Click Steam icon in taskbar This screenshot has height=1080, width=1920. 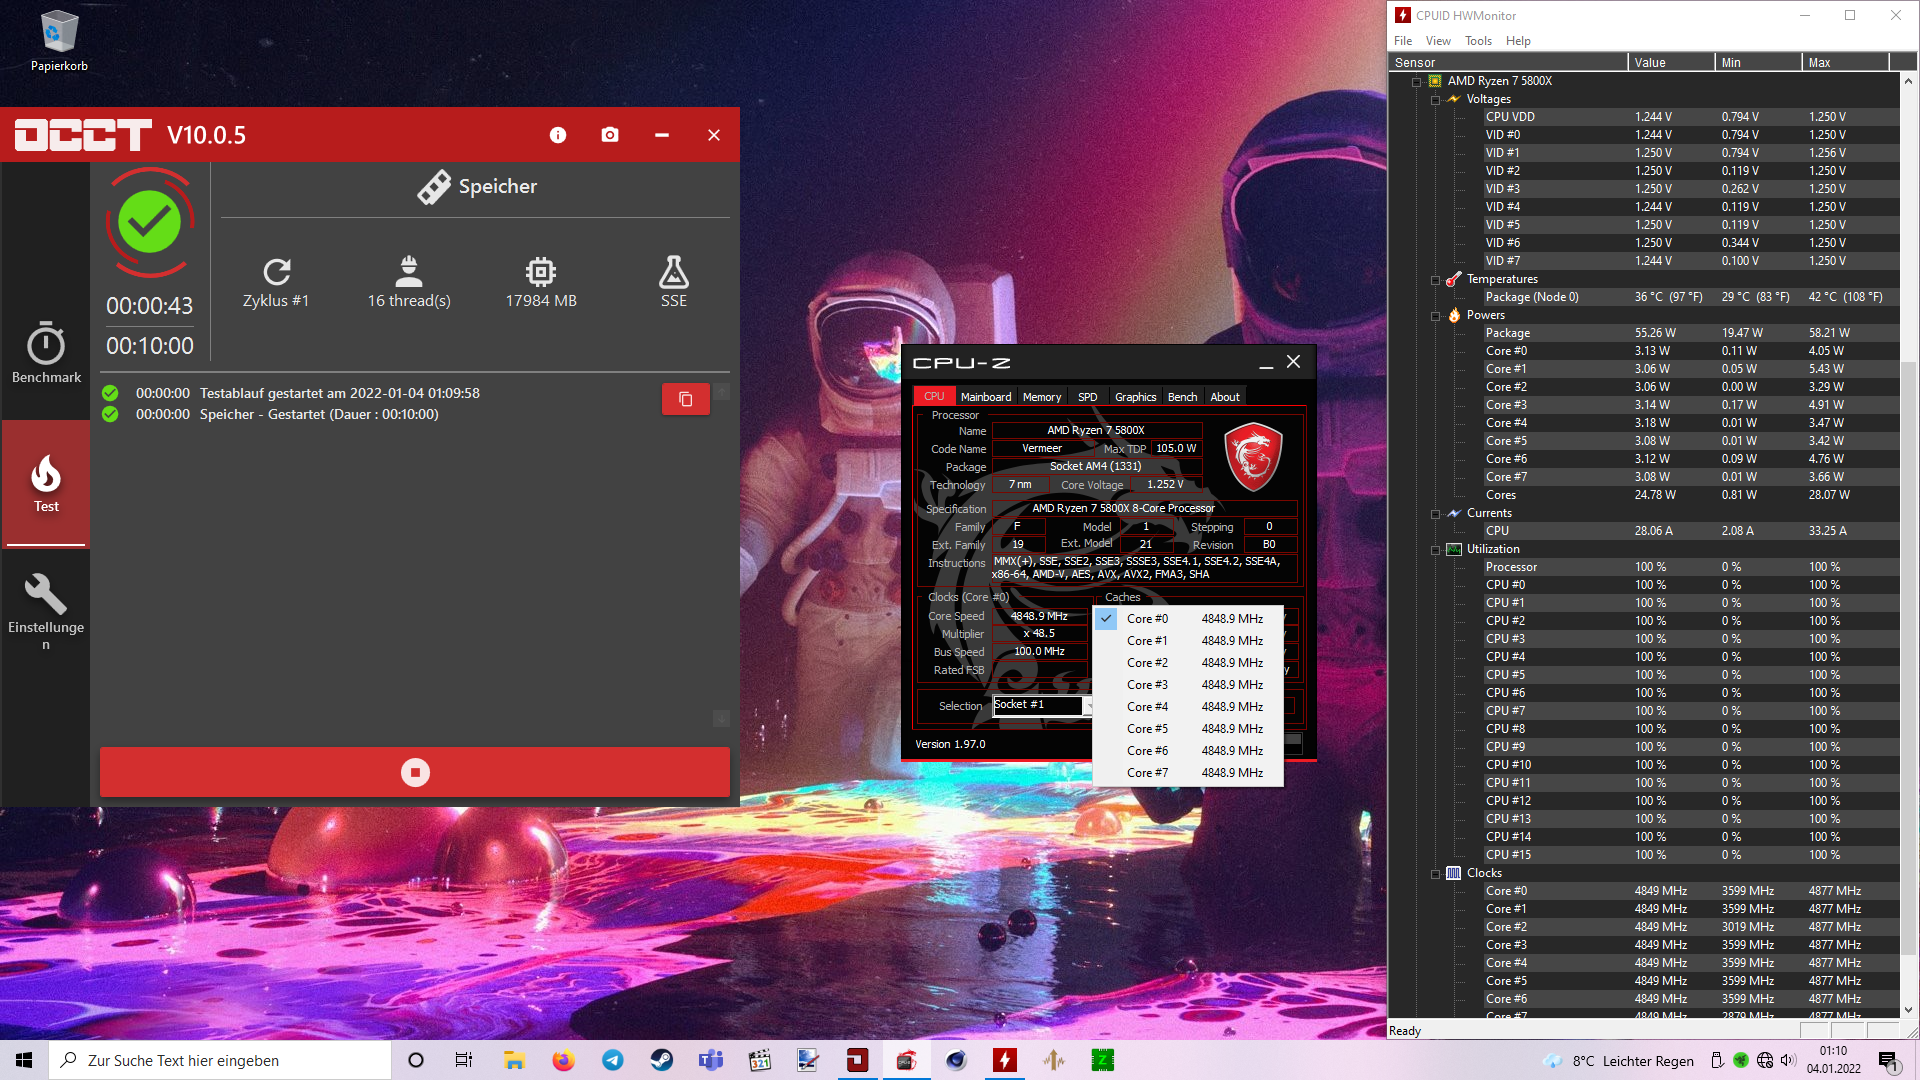[x=661, y=1060]
